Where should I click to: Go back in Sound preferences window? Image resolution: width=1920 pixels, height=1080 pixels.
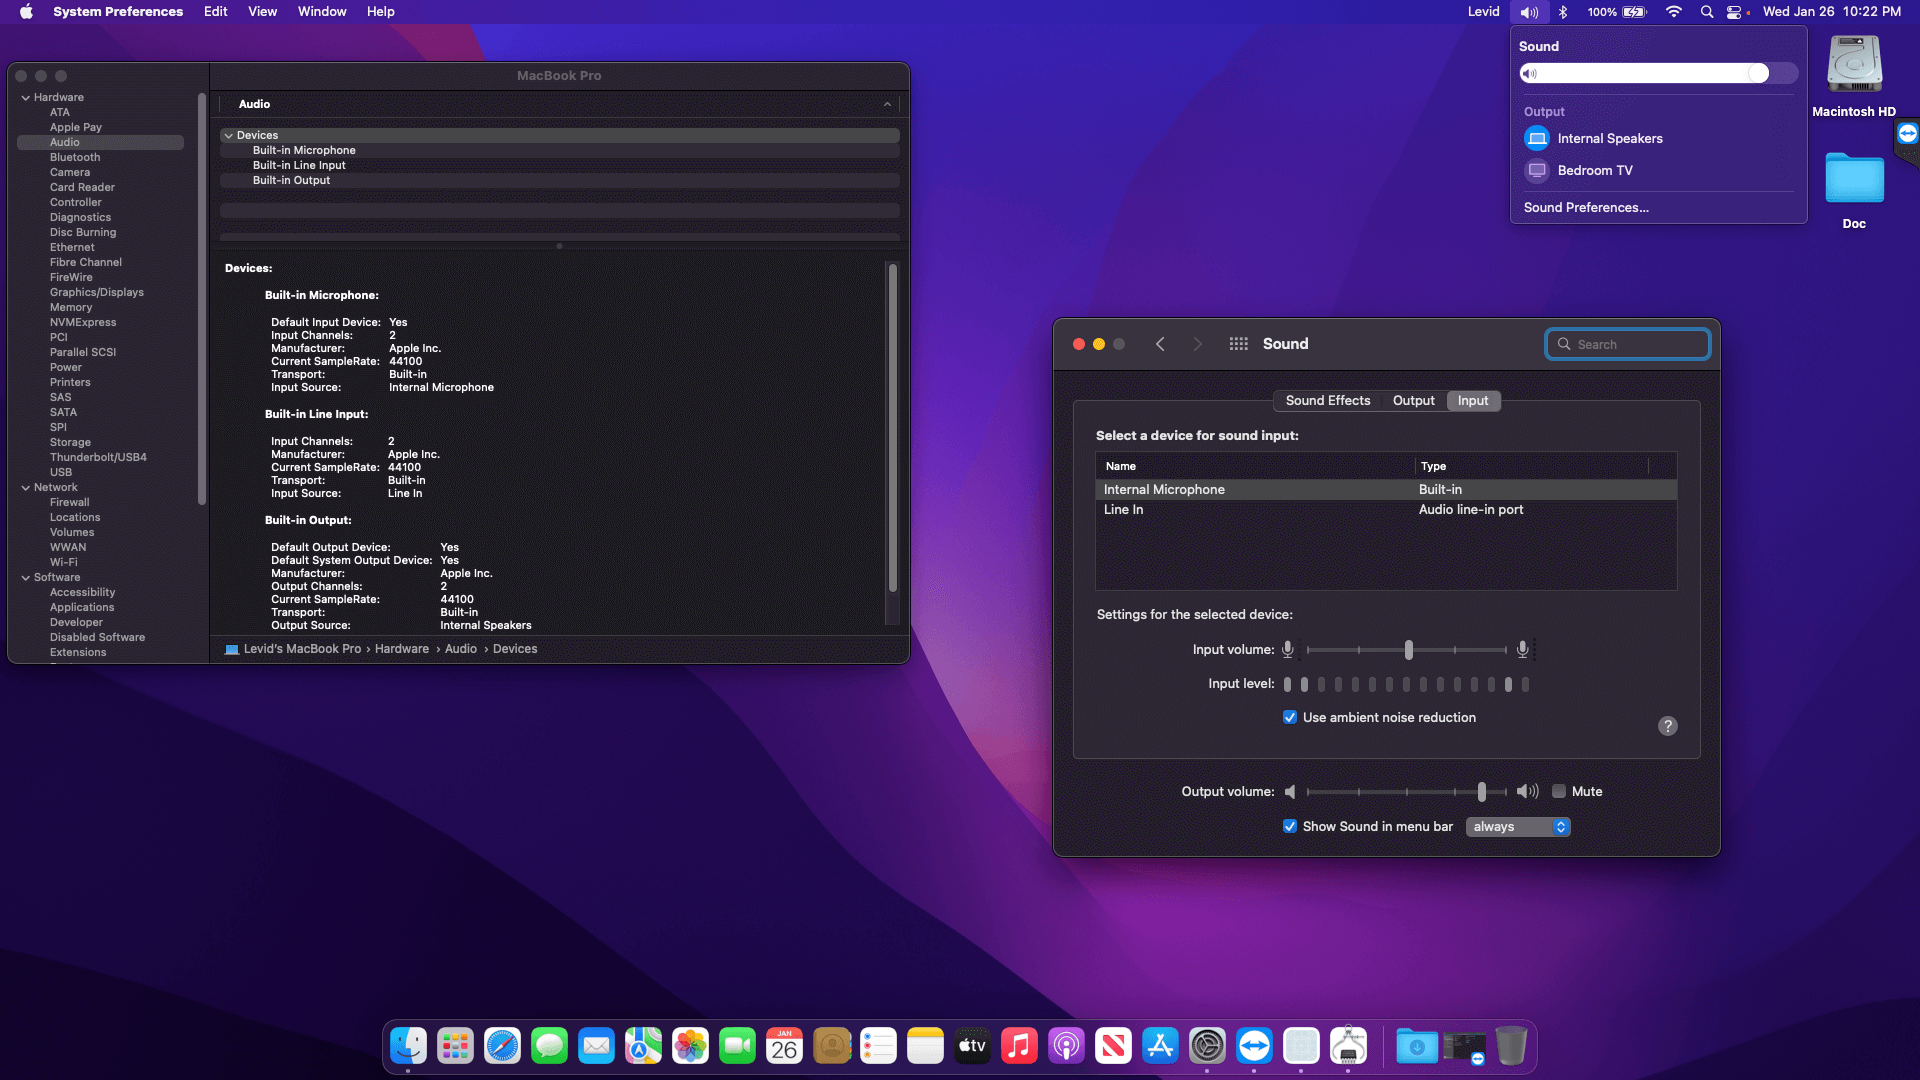tap(1160, 344)
